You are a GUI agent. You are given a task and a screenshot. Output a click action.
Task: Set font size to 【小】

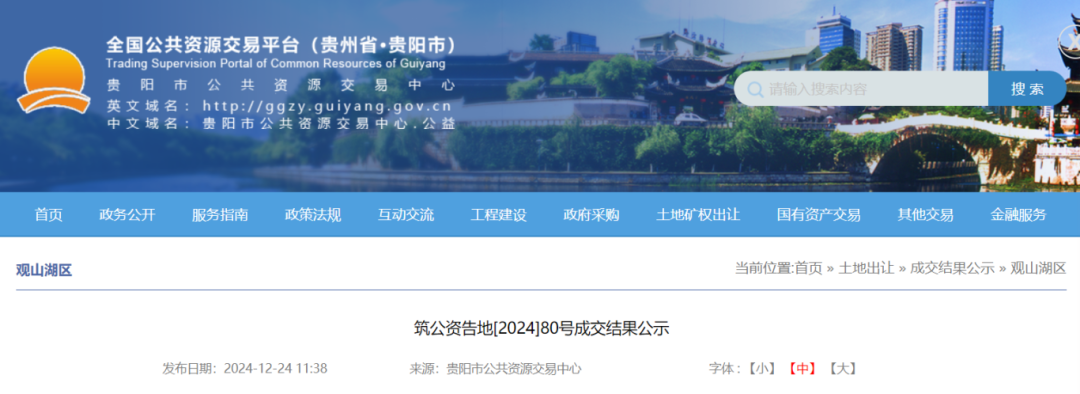click(x=761, y=369)
